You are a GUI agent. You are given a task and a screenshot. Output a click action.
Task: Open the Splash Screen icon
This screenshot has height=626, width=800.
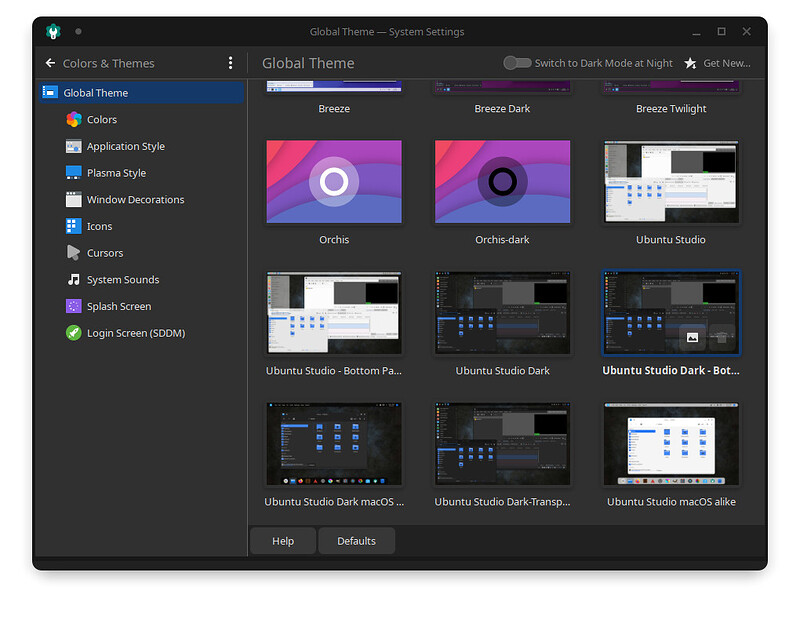pos(74,307)
